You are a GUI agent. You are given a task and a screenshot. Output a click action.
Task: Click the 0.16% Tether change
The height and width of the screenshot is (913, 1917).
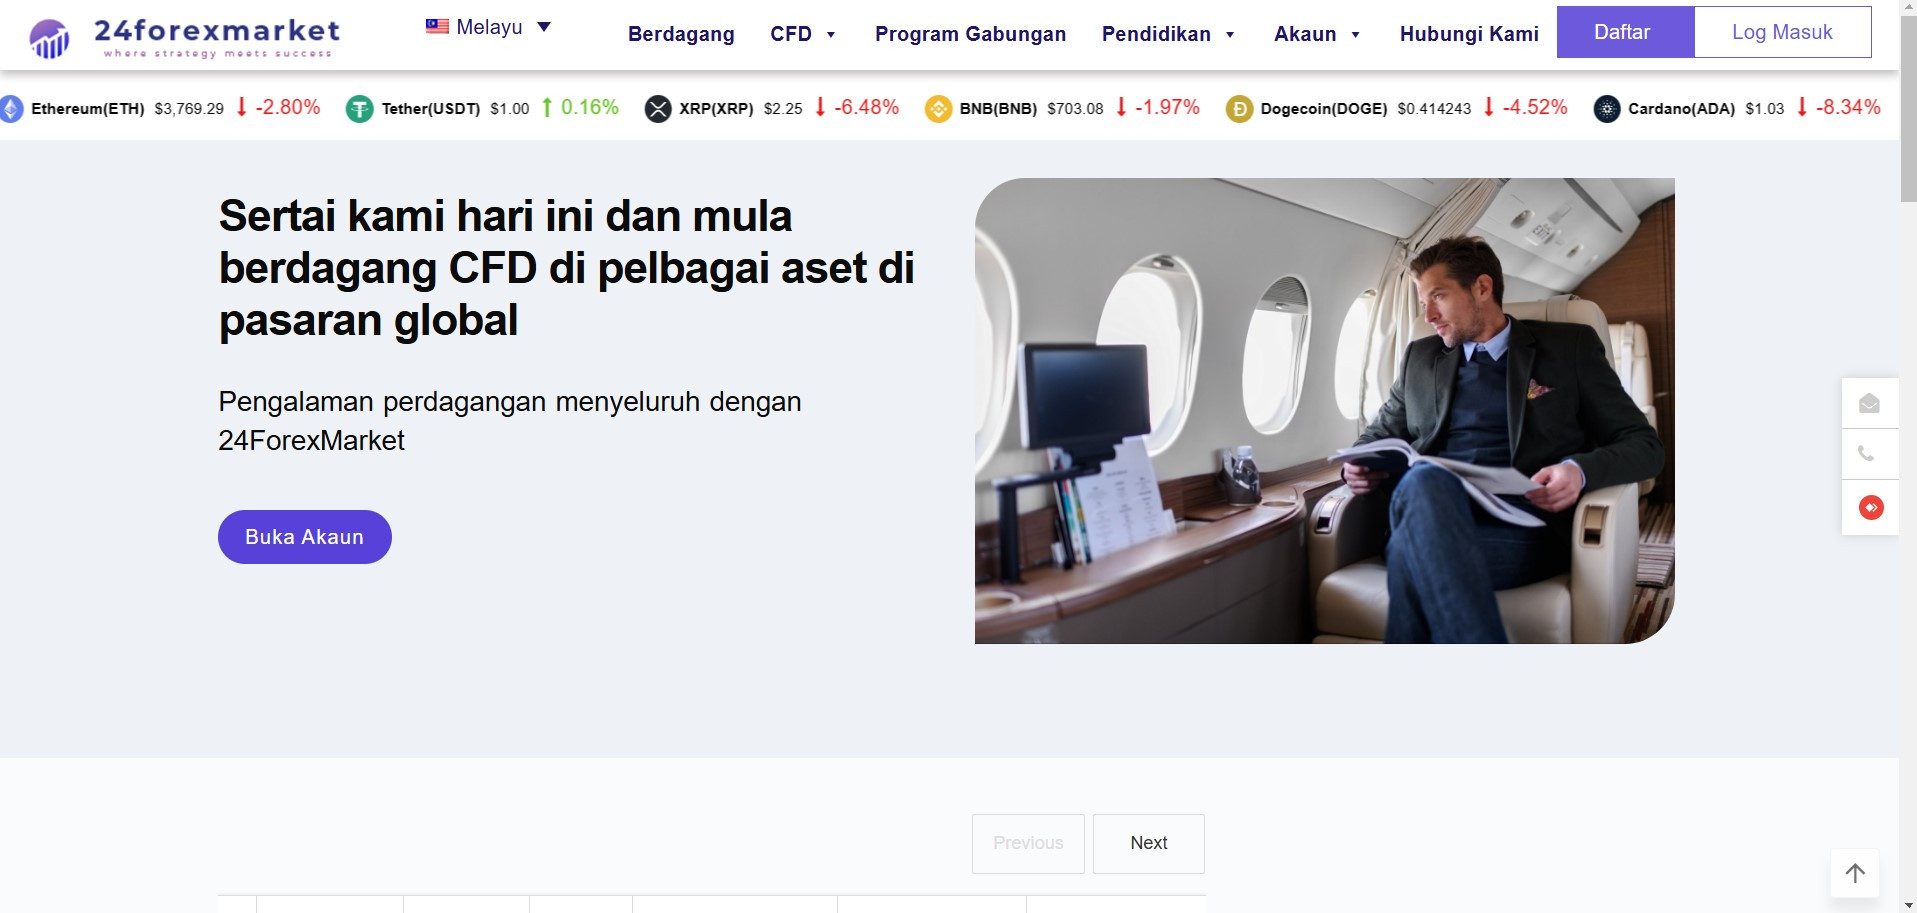point(590,107)
